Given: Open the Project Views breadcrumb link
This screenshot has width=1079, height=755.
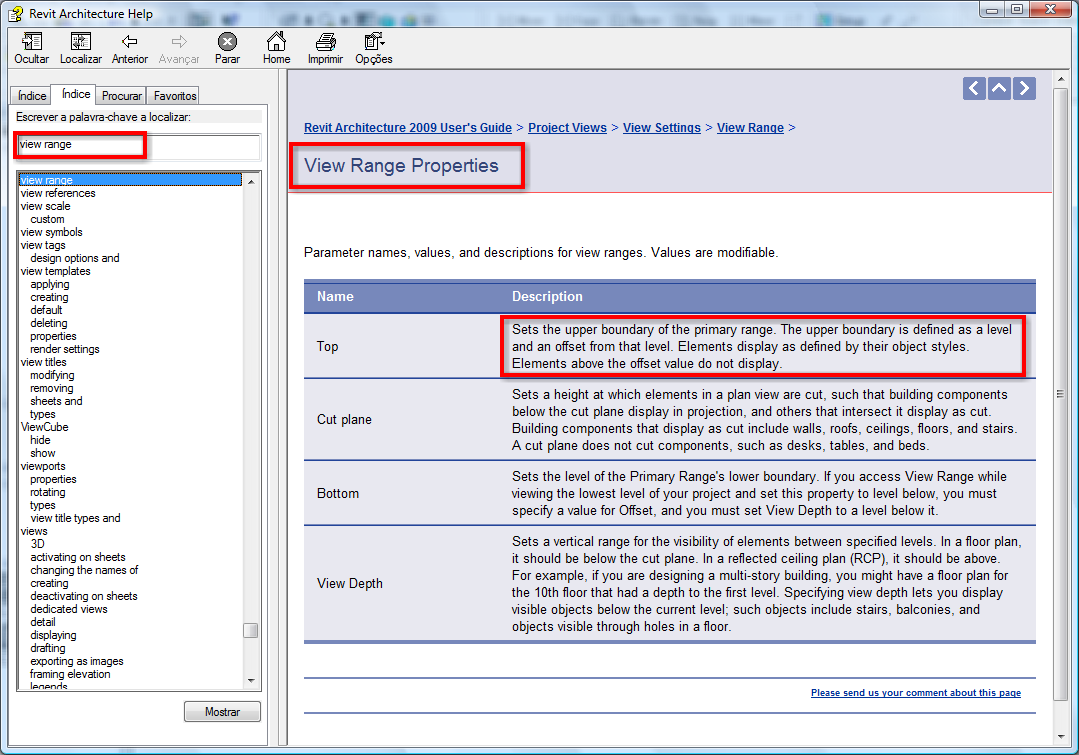Looking at the screenshot, I should click(568, 127).
